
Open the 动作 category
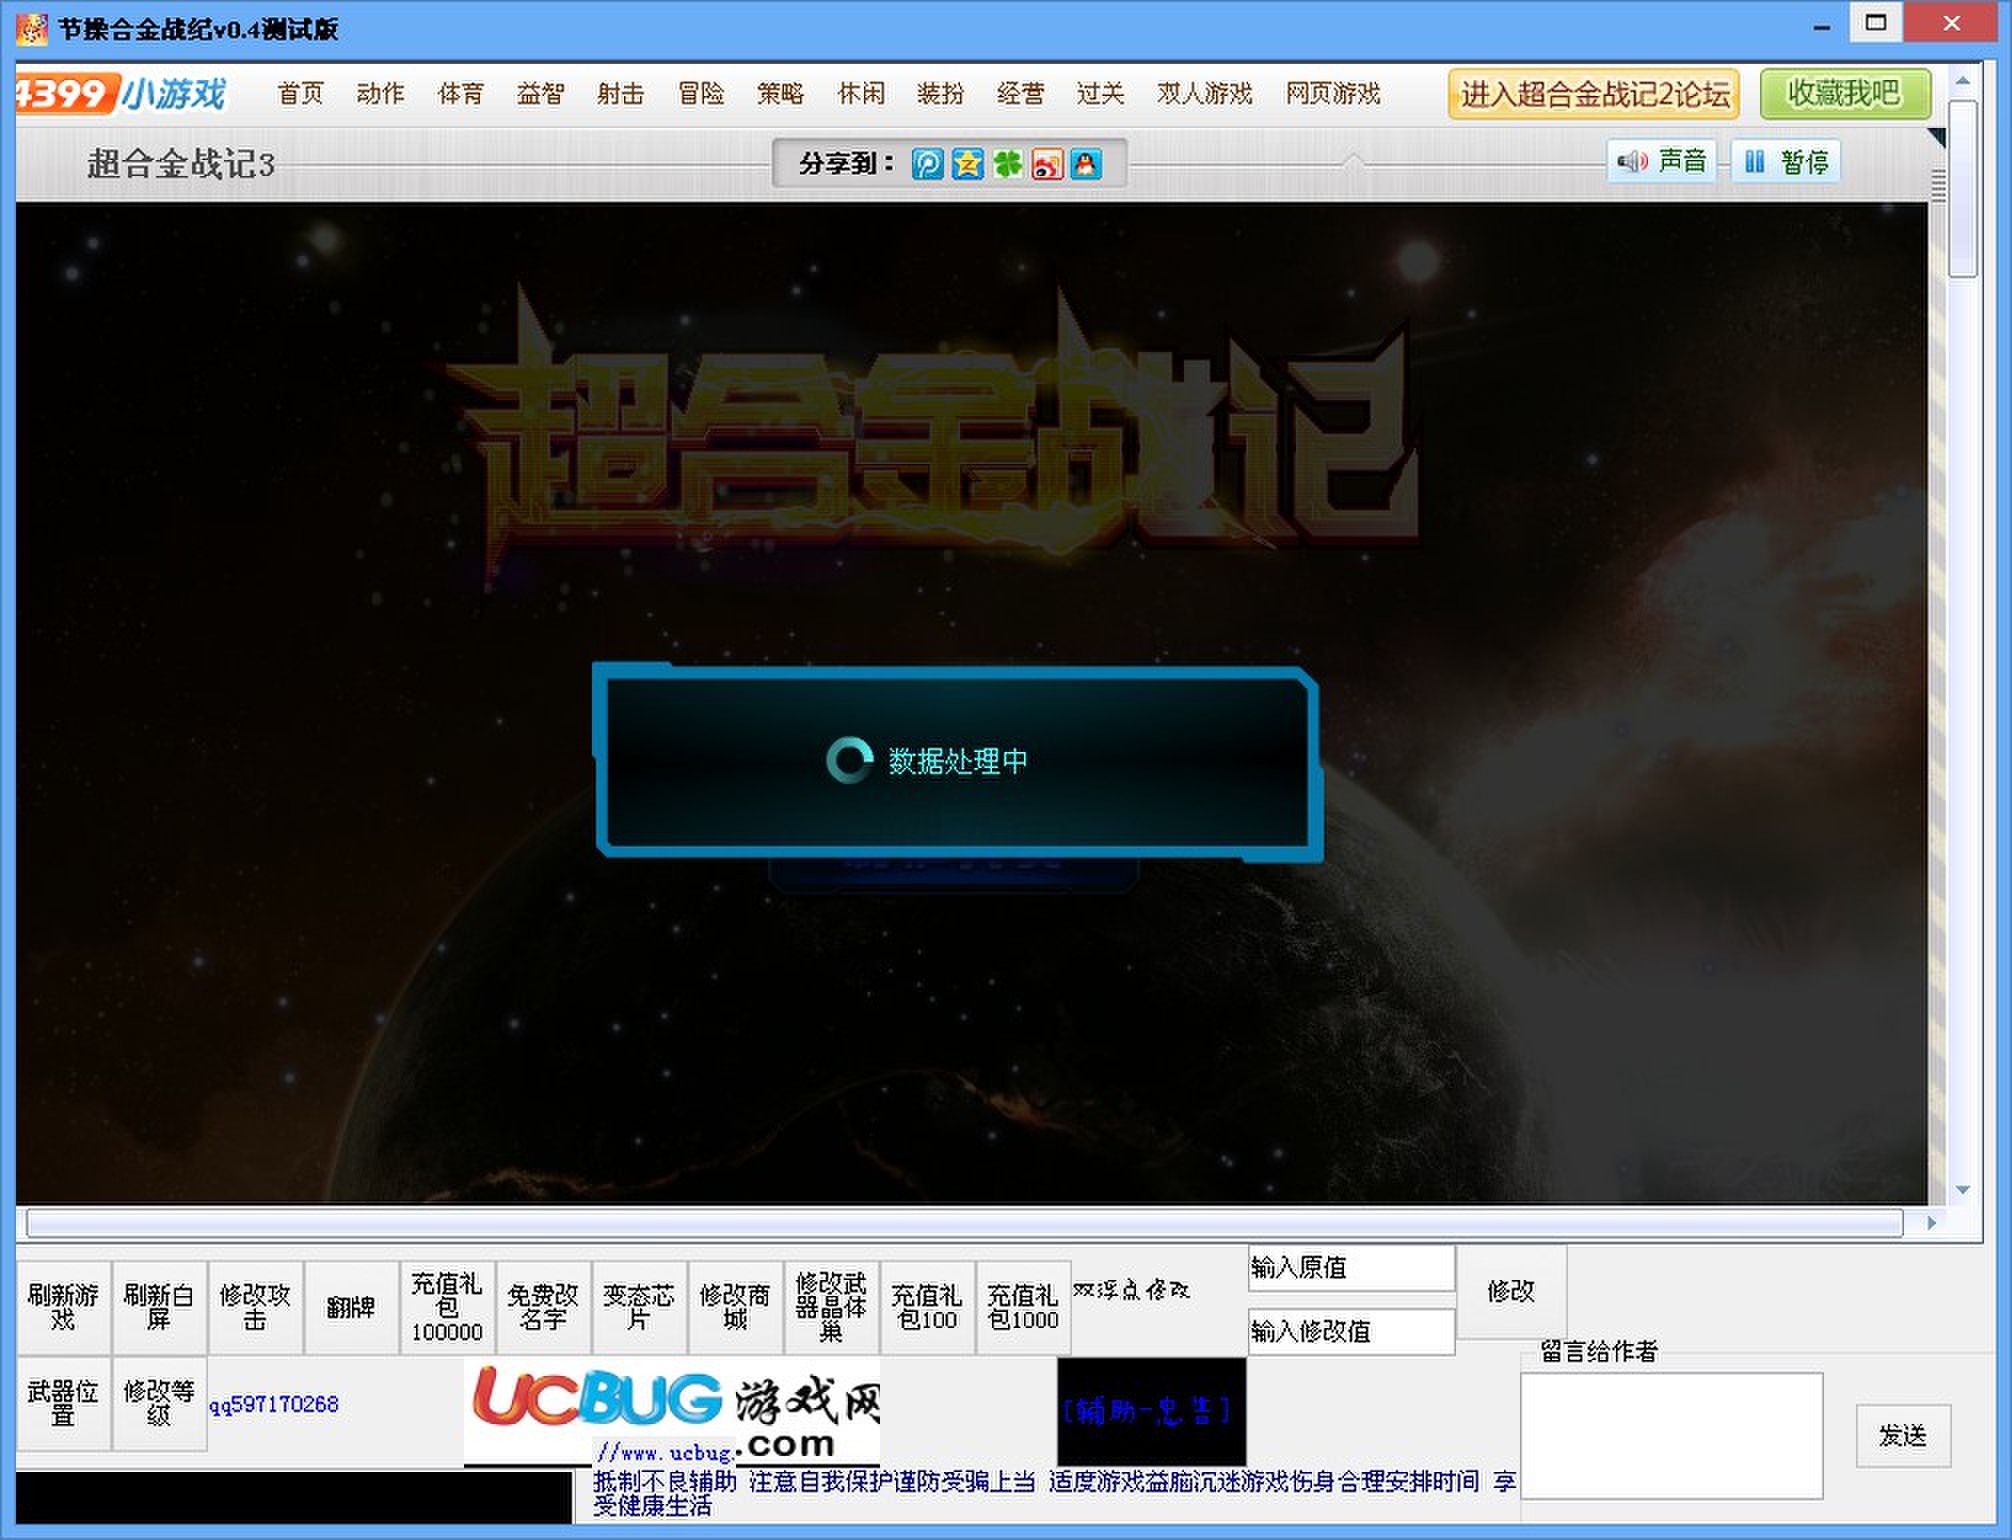(381, 93)
